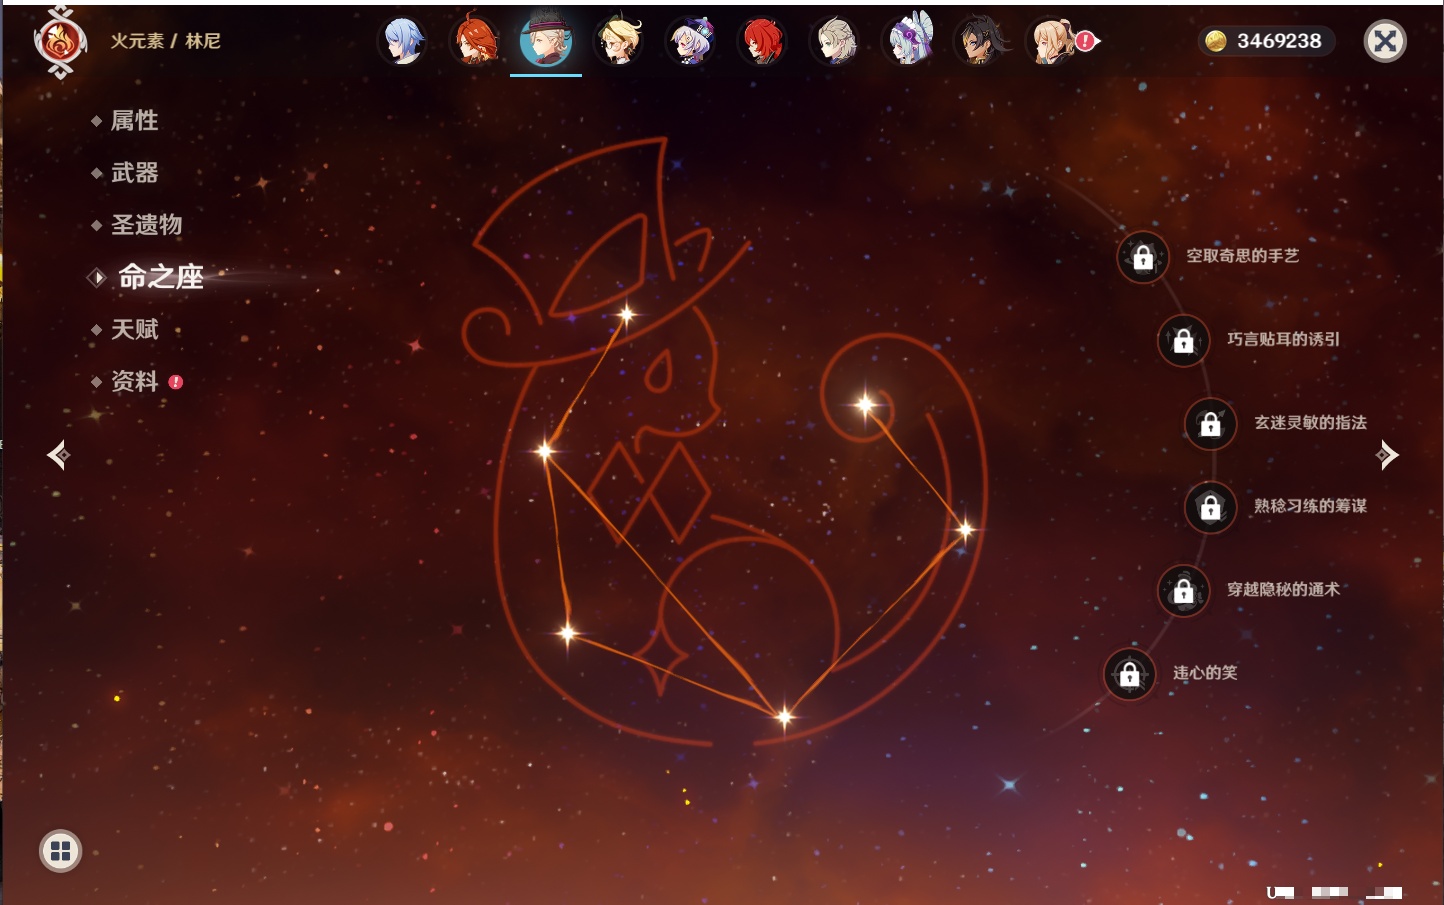Screen dimensions: 1444x905
Task: Go to previous character with left arrow
Action: (58, 455)
